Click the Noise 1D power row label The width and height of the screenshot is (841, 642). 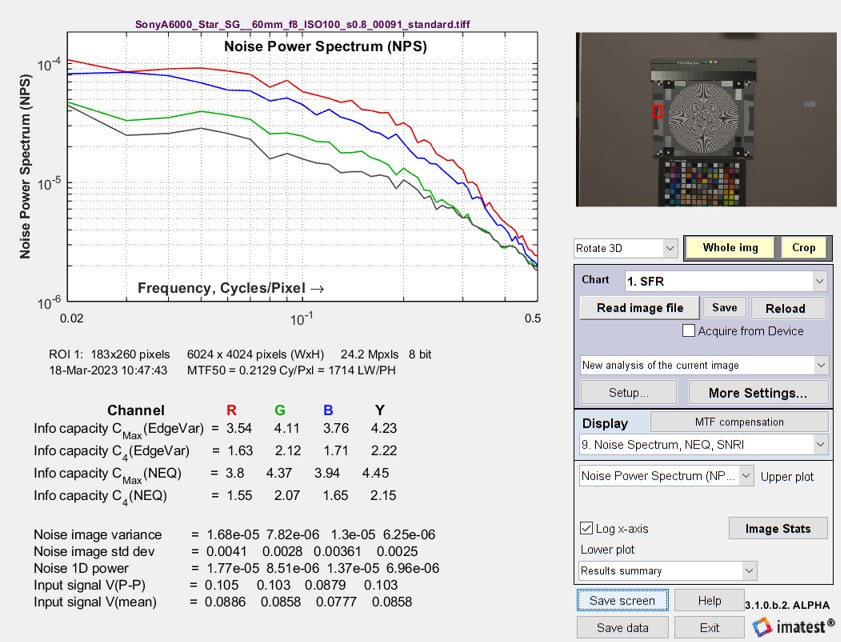click(x=81, y=569)
